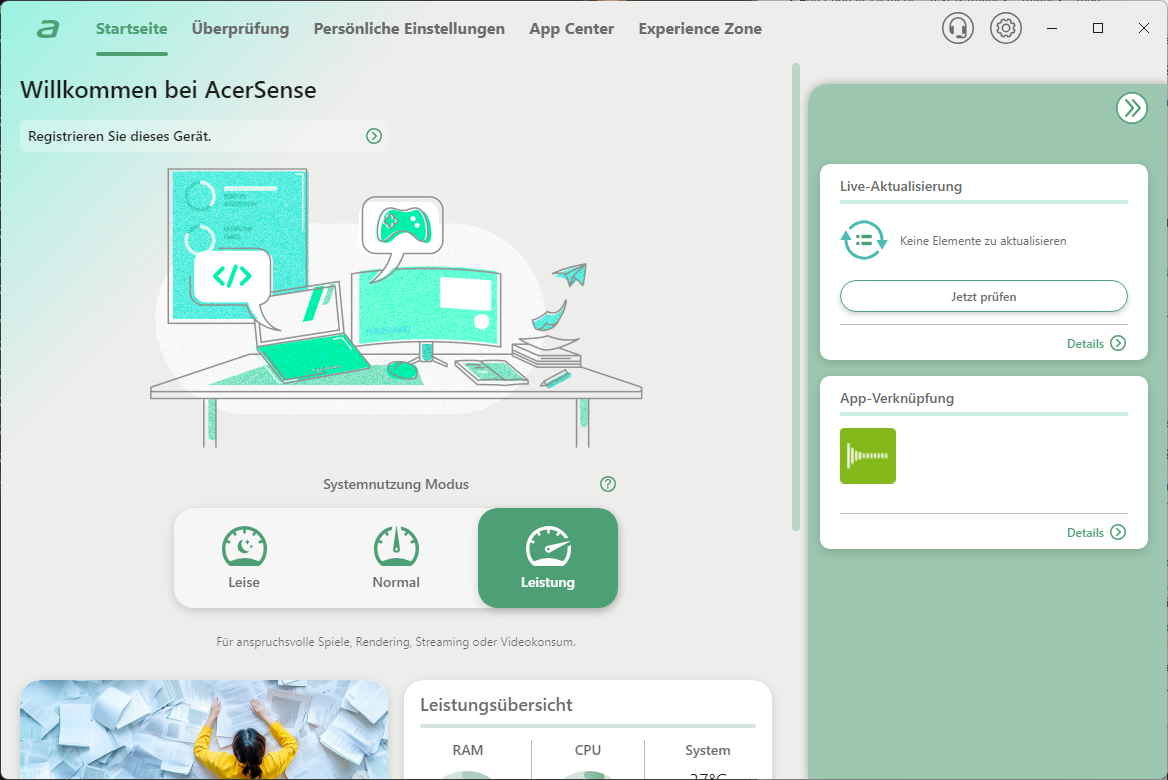Click arrow icon next to device registration
1168x780 pixels.
(374, 136)
